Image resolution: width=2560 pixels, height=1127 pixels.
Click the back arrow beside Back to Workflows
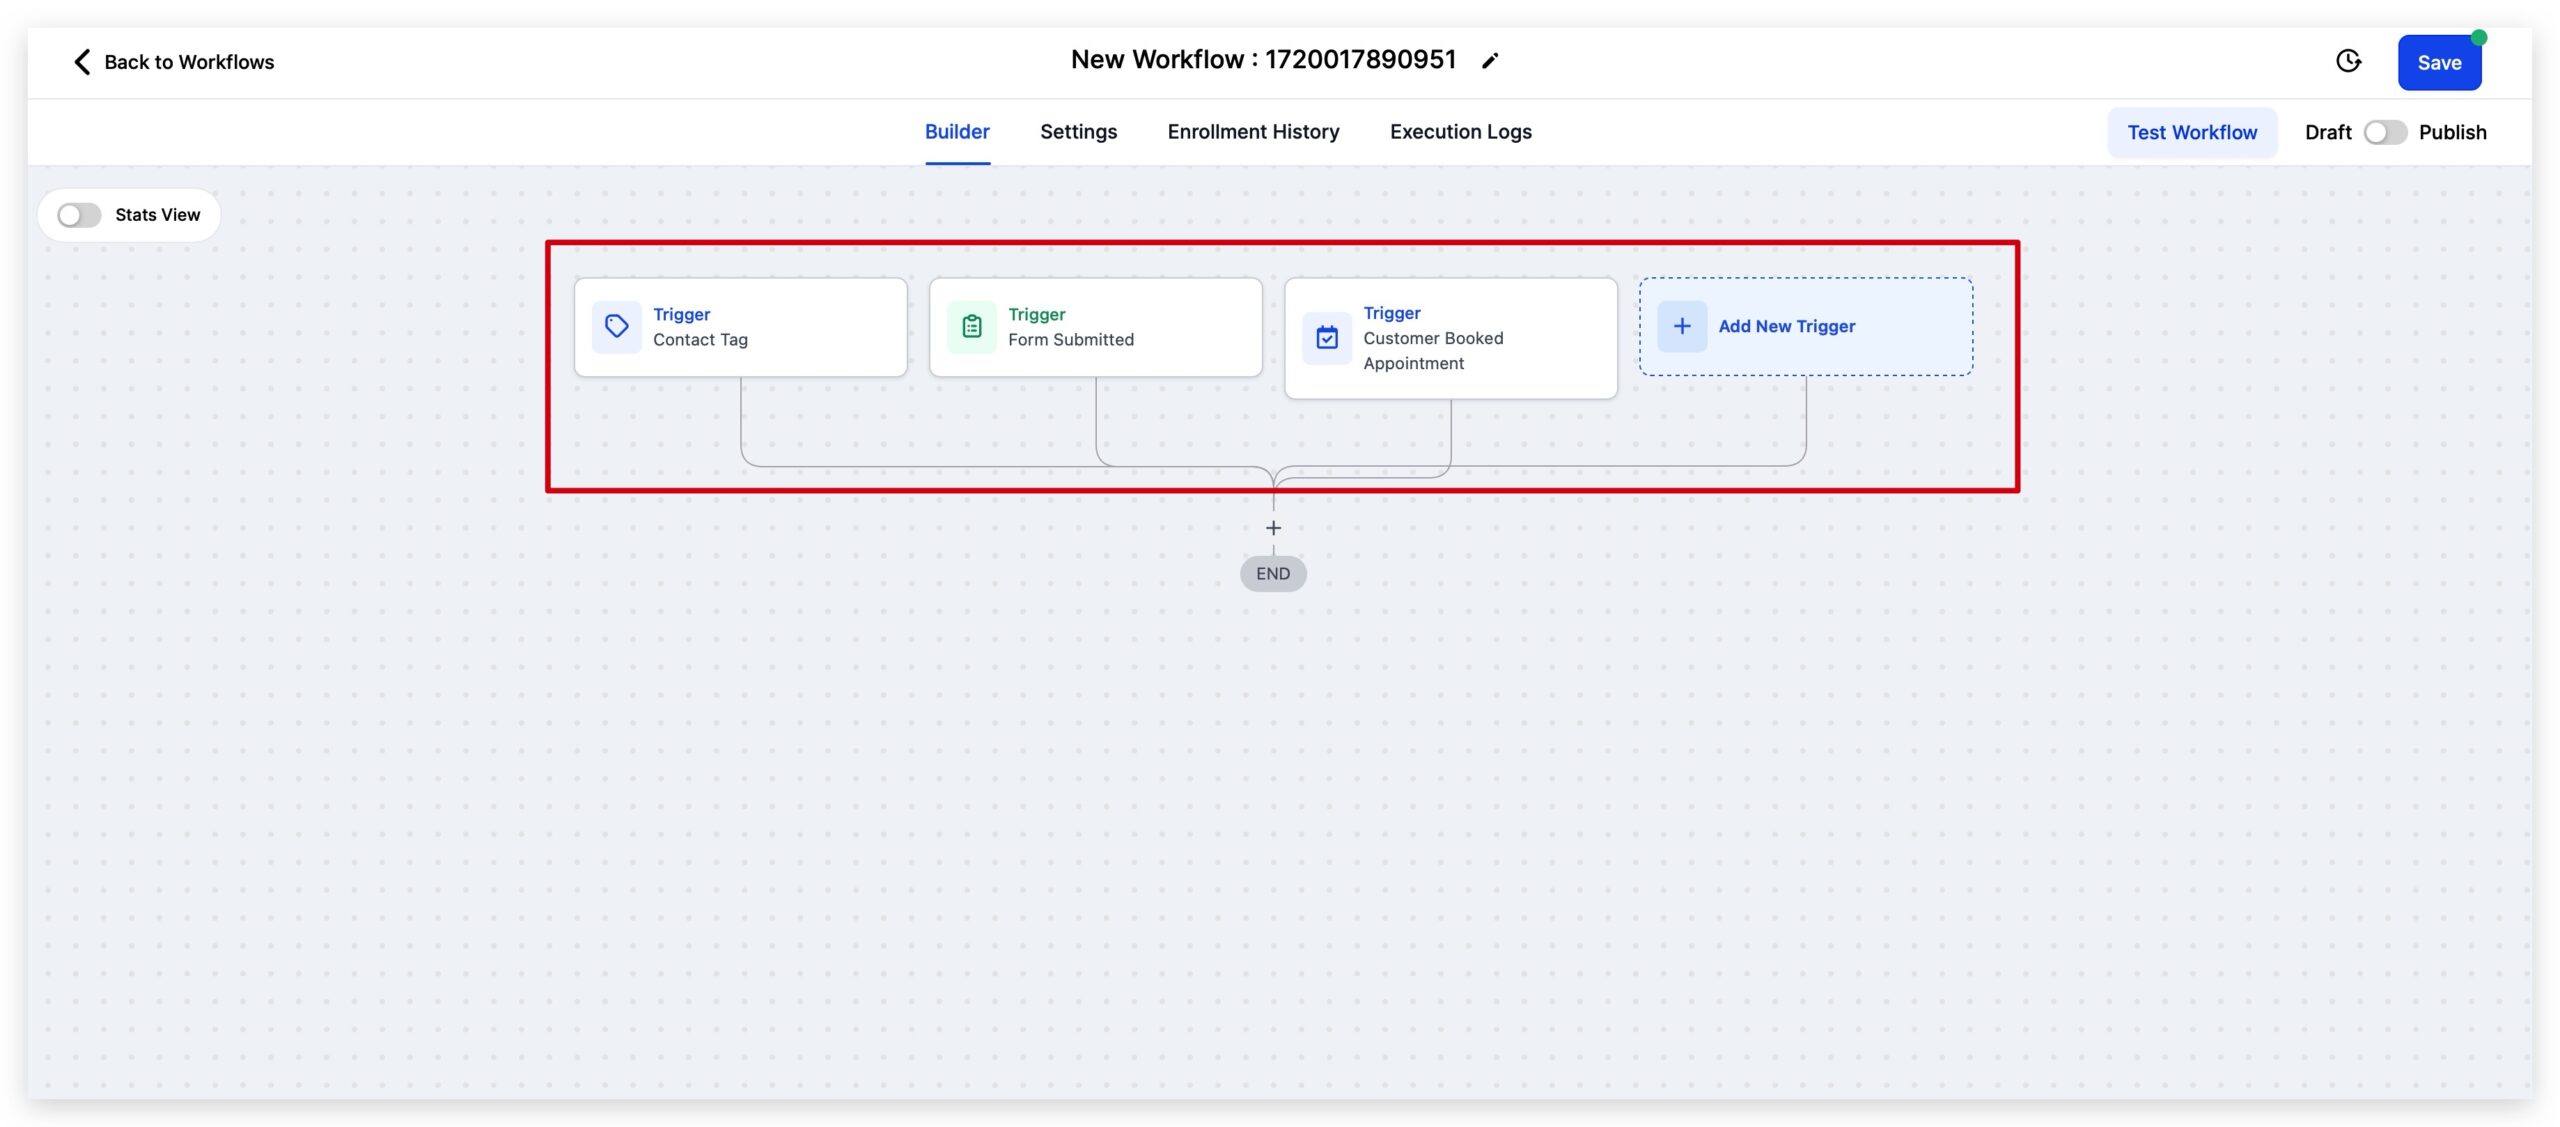[81, 61]
